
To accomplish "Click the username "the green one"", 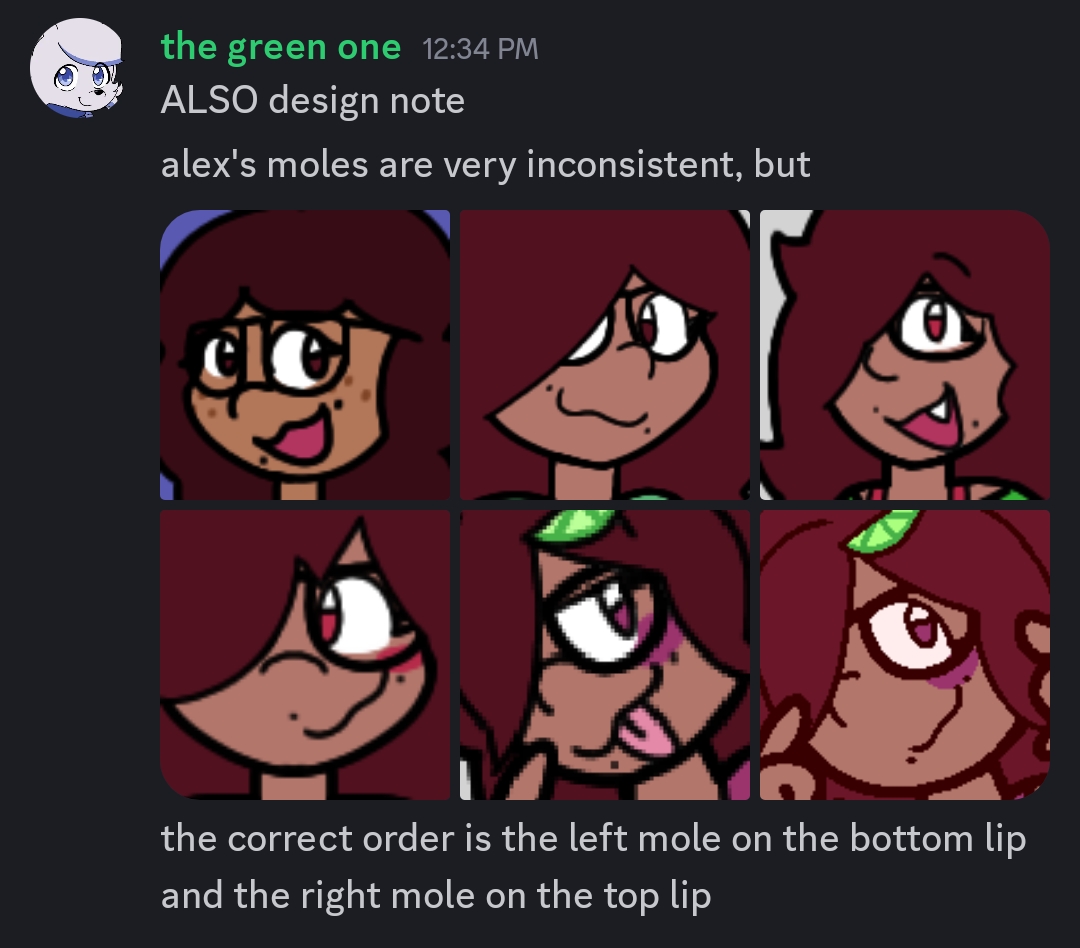I will pos(280,48).
